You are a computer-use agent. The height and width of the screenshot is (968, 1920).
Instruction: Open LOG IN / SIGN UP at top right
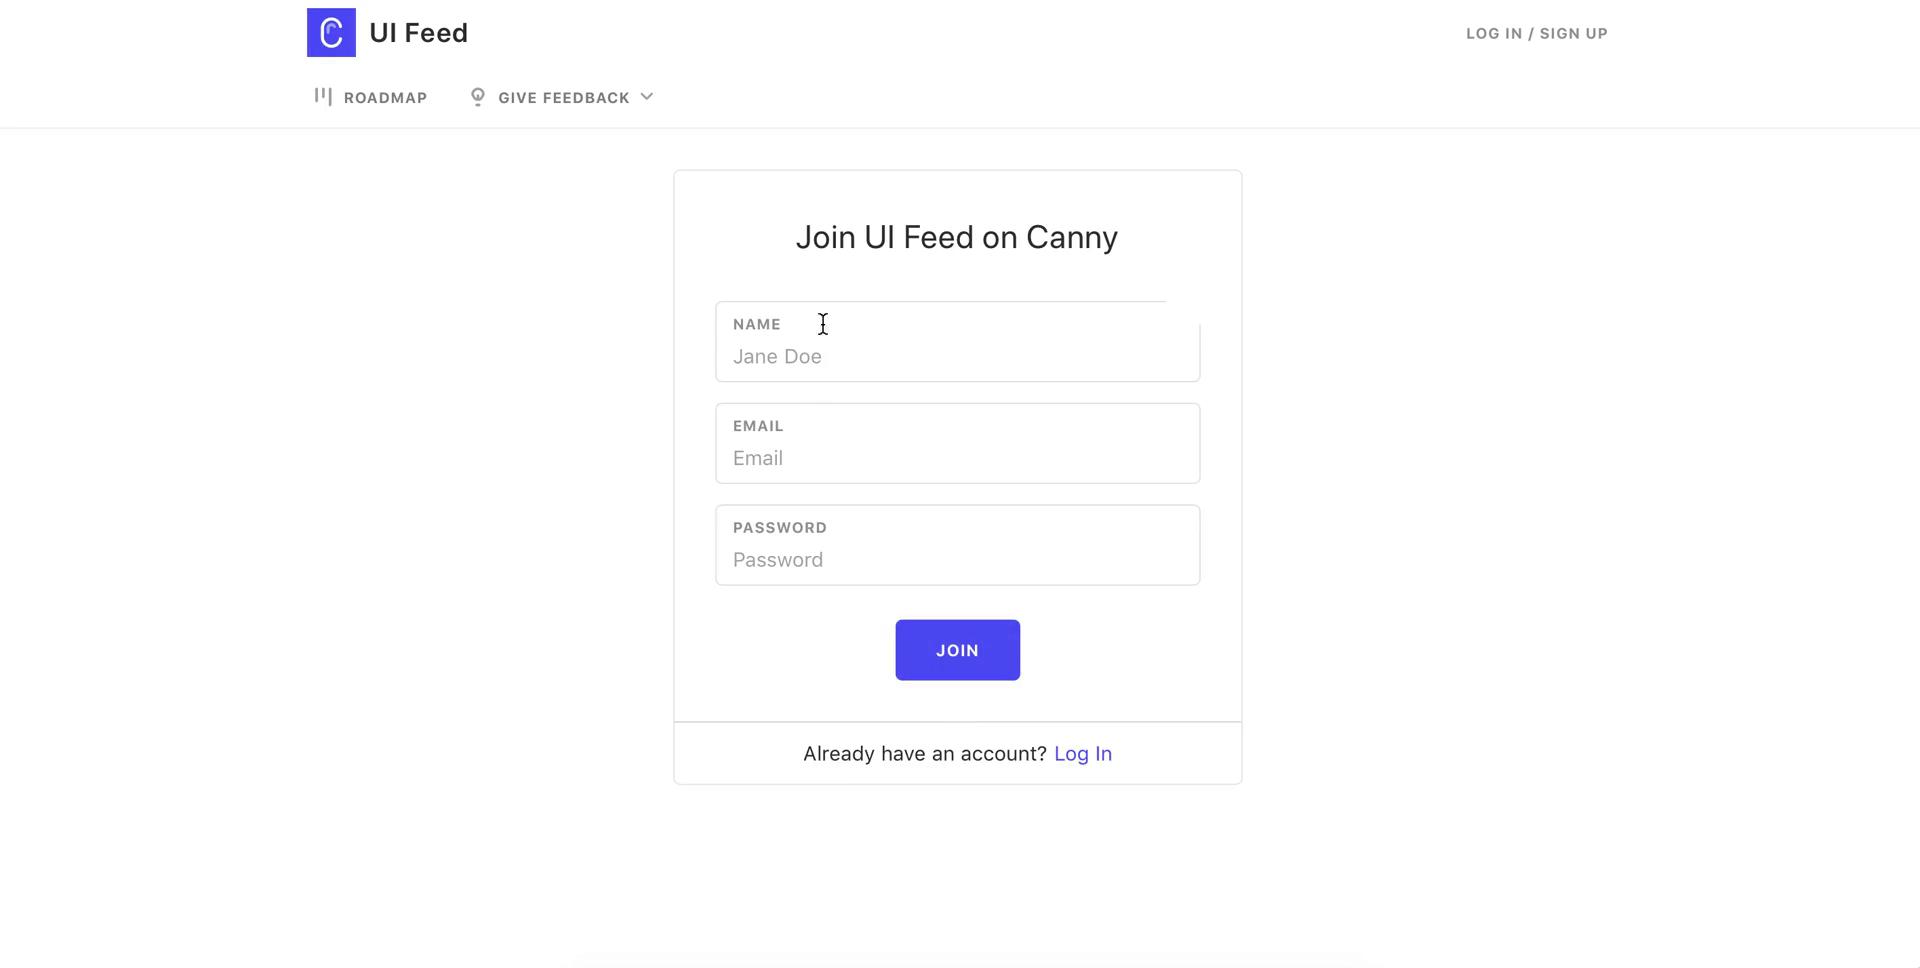click(x=1536, y=33)
